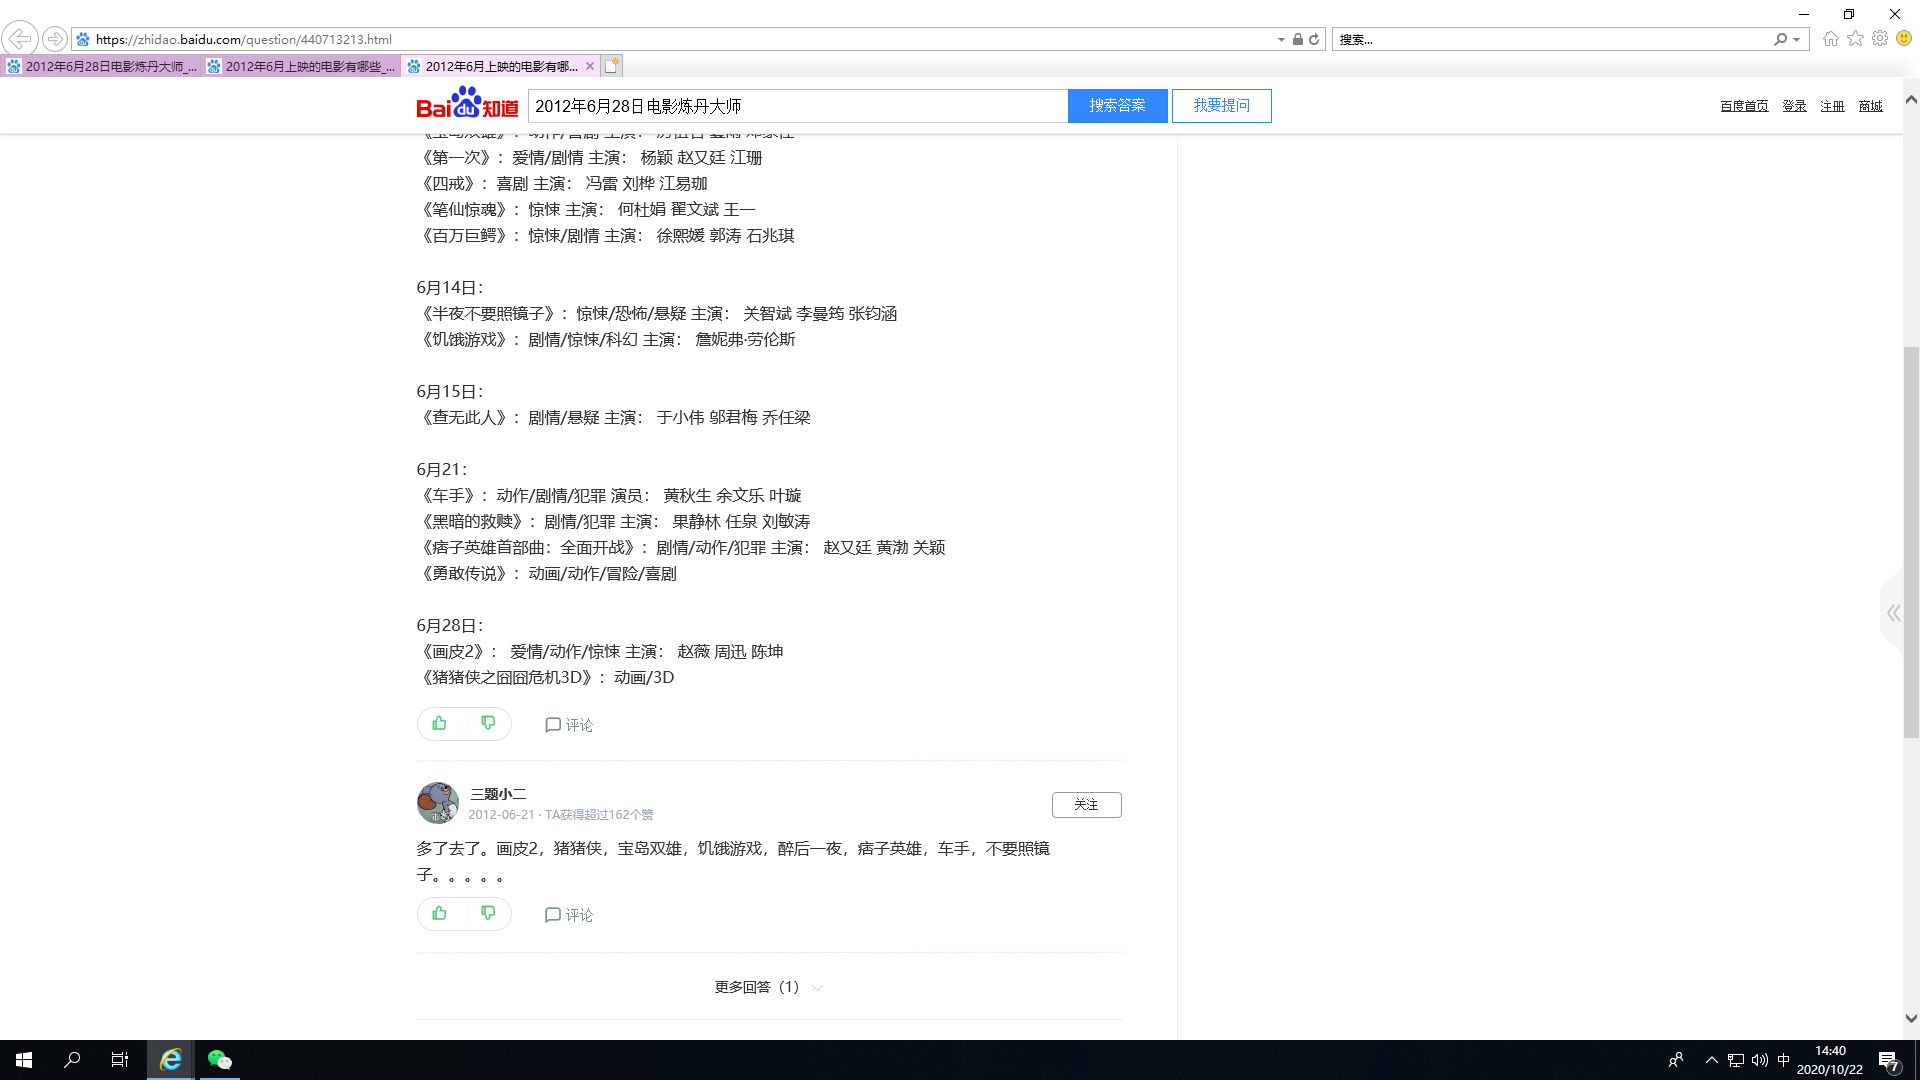The height and width of the screenshot is (1080, 1920).
Task: Open browser settings gear icon
Action: [1880, 39]
